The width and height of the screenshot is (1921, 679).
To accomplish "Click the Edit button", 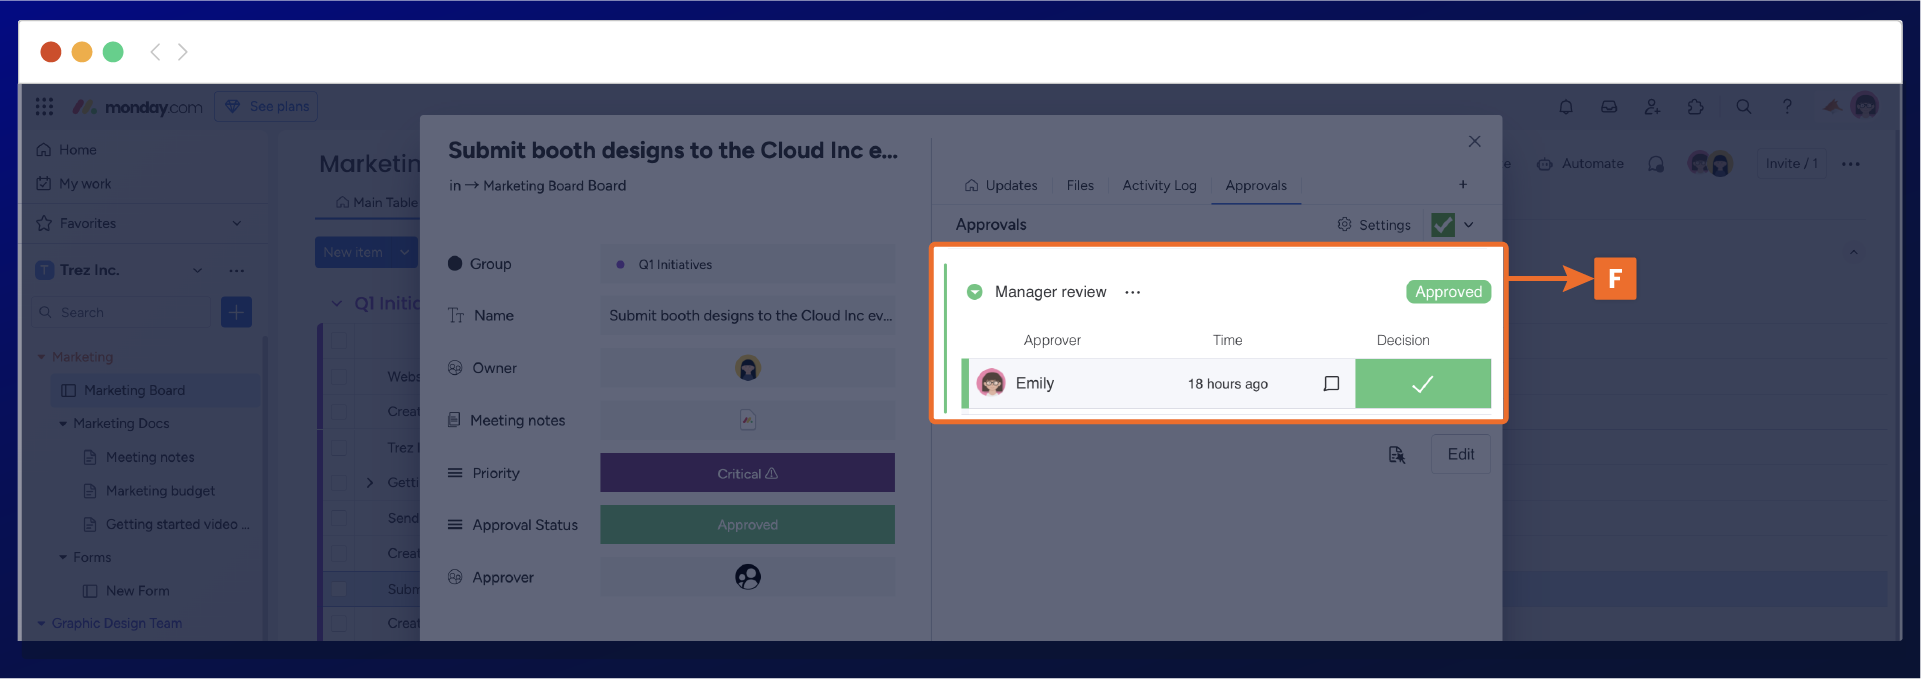I will tap(1460, 454).
